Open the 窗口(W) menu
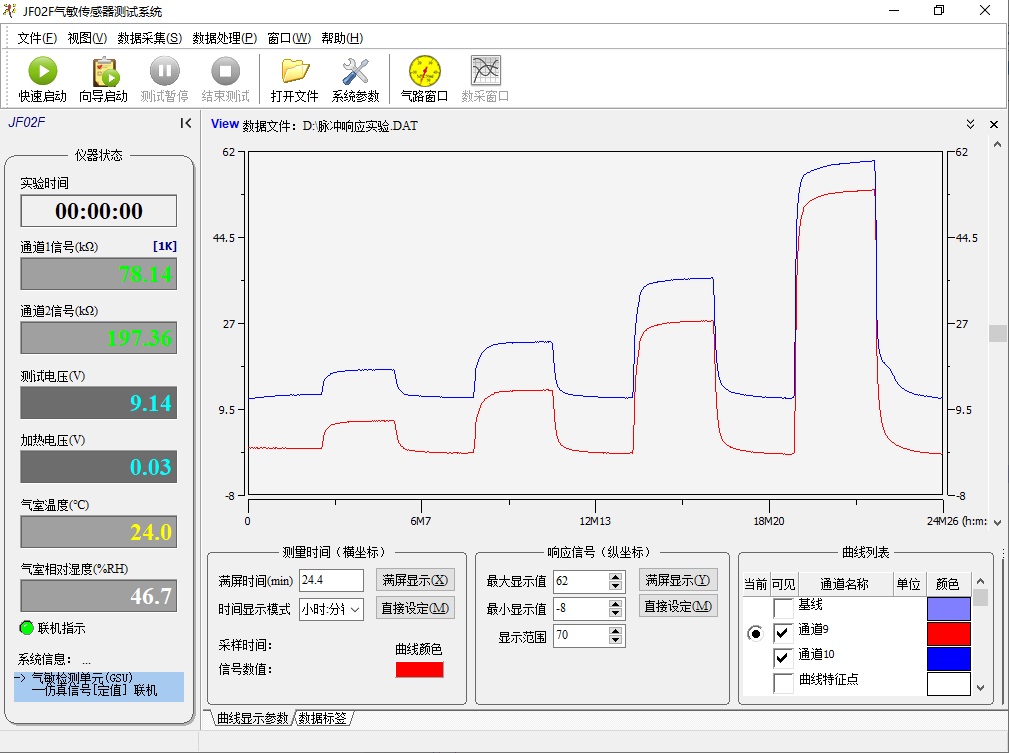This screenshot has width=1009, height=753. [x=289, y=38]
